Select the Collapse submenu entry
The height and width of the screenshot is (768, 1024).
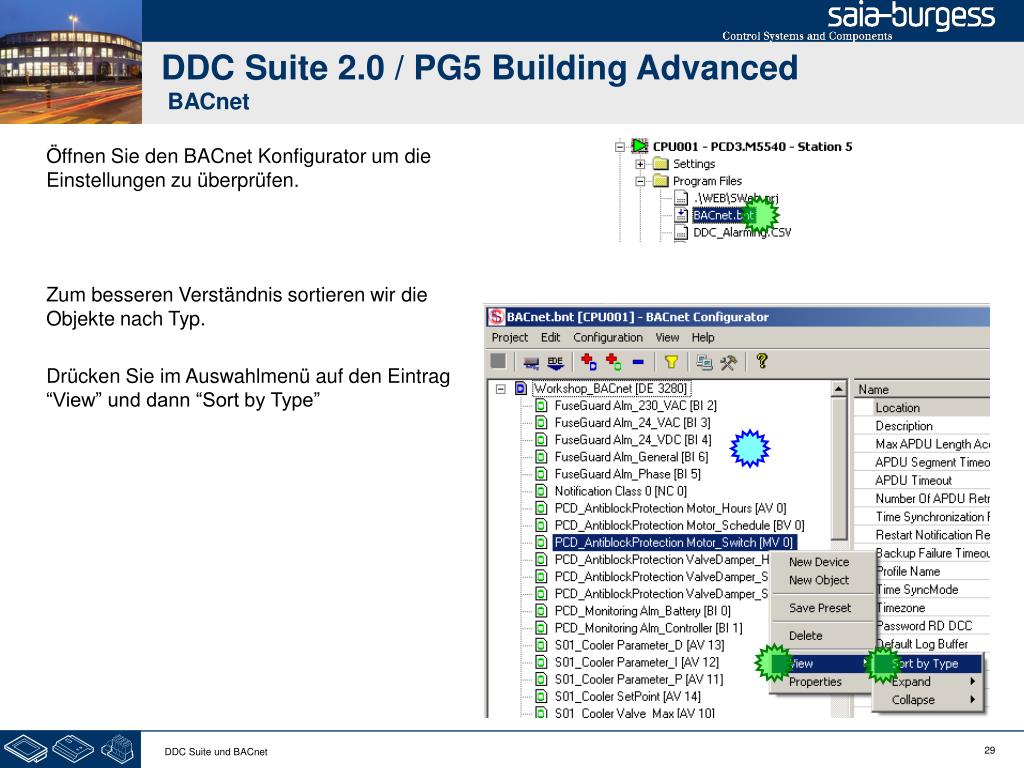[x=927, y=699]
